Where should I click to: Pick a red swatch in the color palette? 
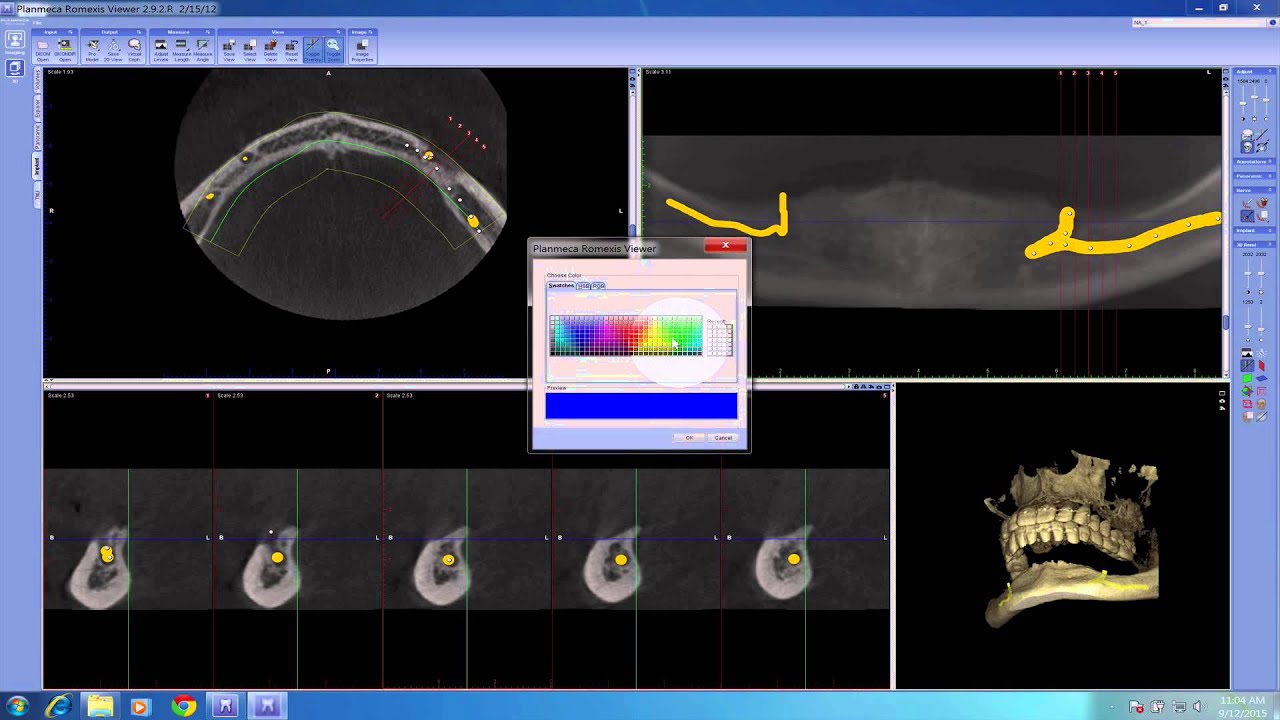(x=635, y=335)
